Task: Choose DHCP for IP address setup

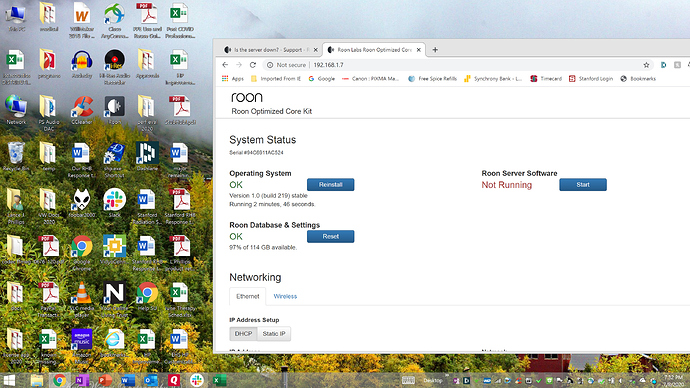Action: click(243, 334)
